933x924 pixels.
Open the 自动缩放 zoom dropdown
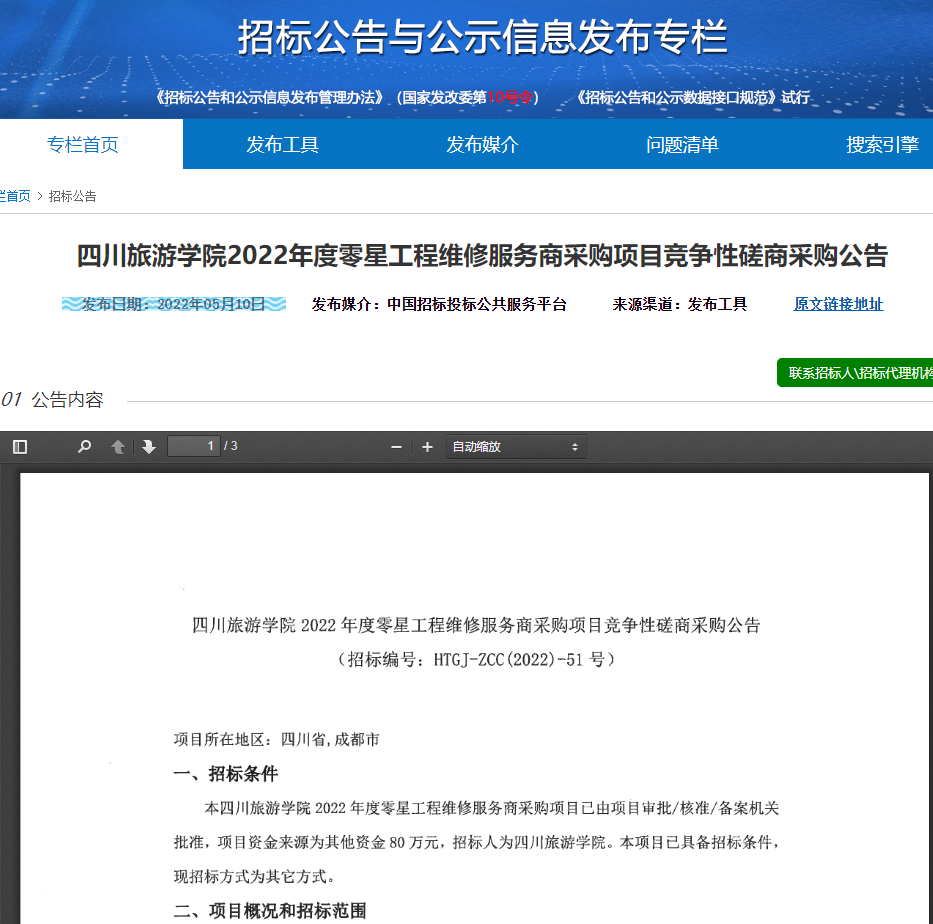coord(516,447)
